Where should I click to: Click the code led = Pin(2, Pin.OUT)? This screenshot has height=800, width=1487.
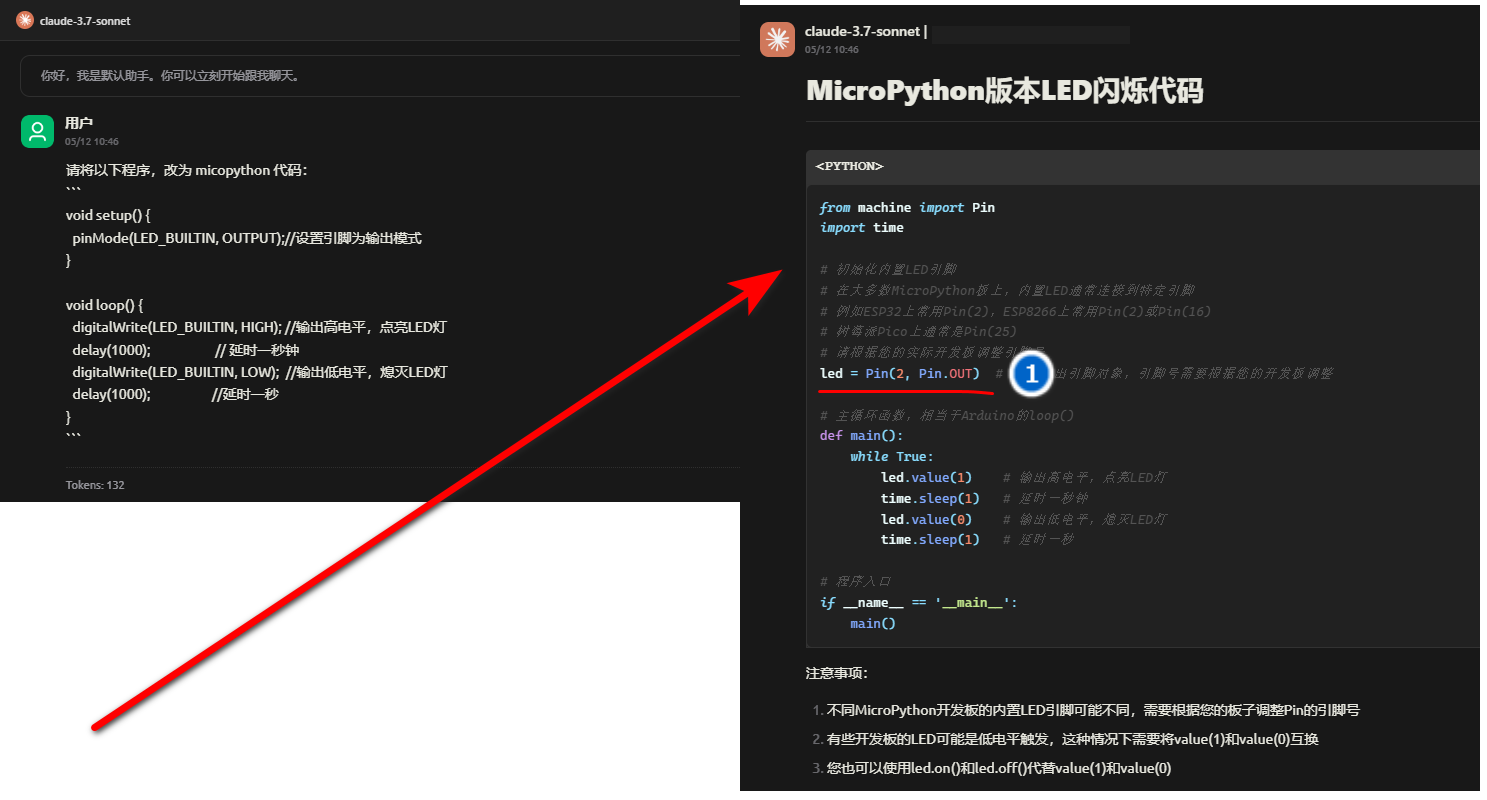pos(899,373)
